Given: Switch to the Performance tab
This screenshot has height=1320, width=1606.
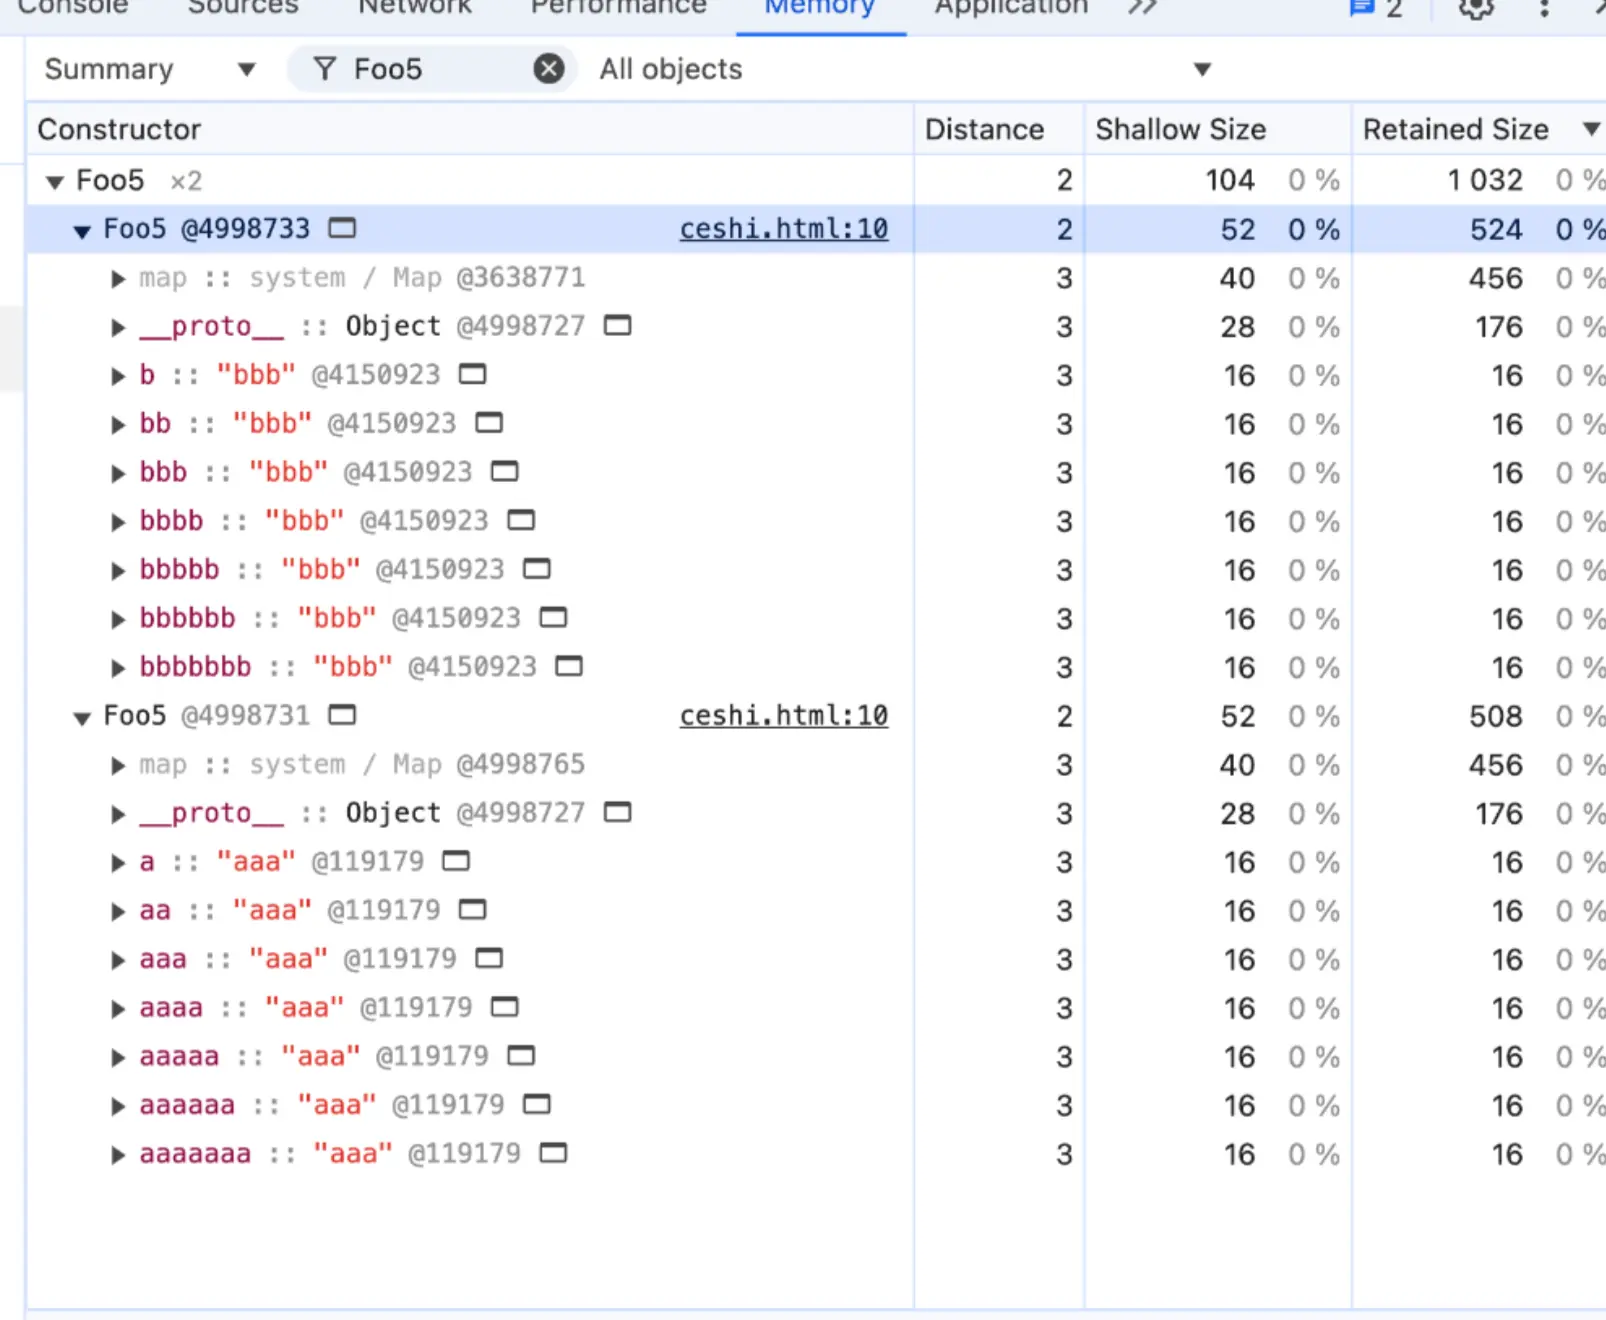Looking at the screenshot, I should pyautogui.click(x=618, y=9).
